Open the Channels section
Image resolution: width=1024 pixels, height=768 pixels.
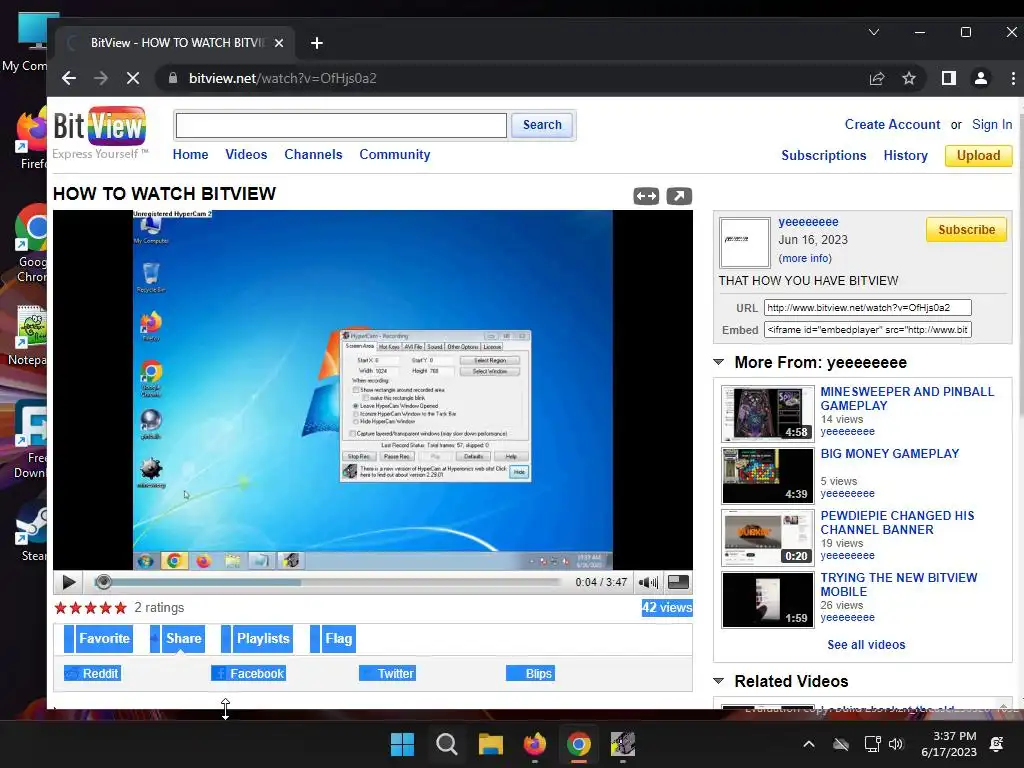pyautogui.click(x=313, y=155)
